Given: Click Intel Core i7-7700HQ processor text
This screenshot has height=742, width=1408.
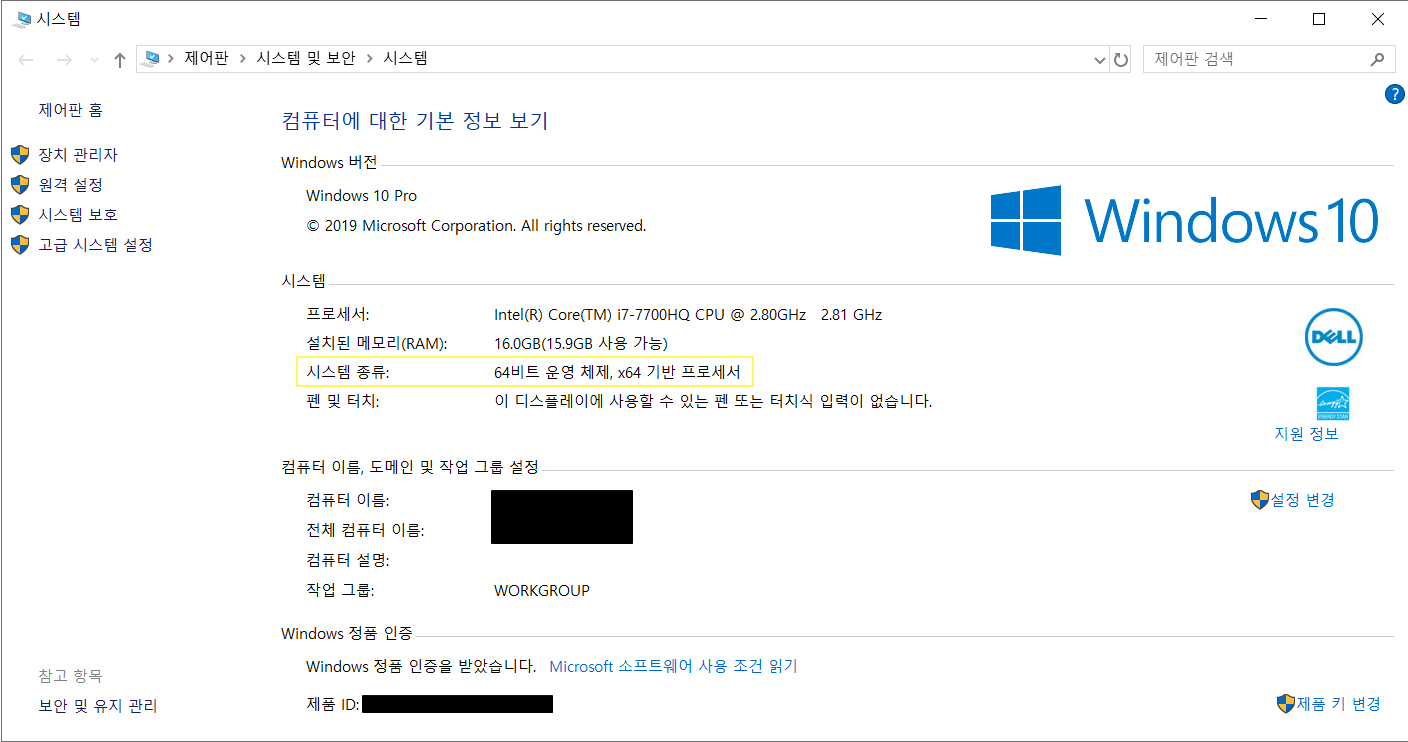Looking at the screenshot, I should click(x=688, y=315).
